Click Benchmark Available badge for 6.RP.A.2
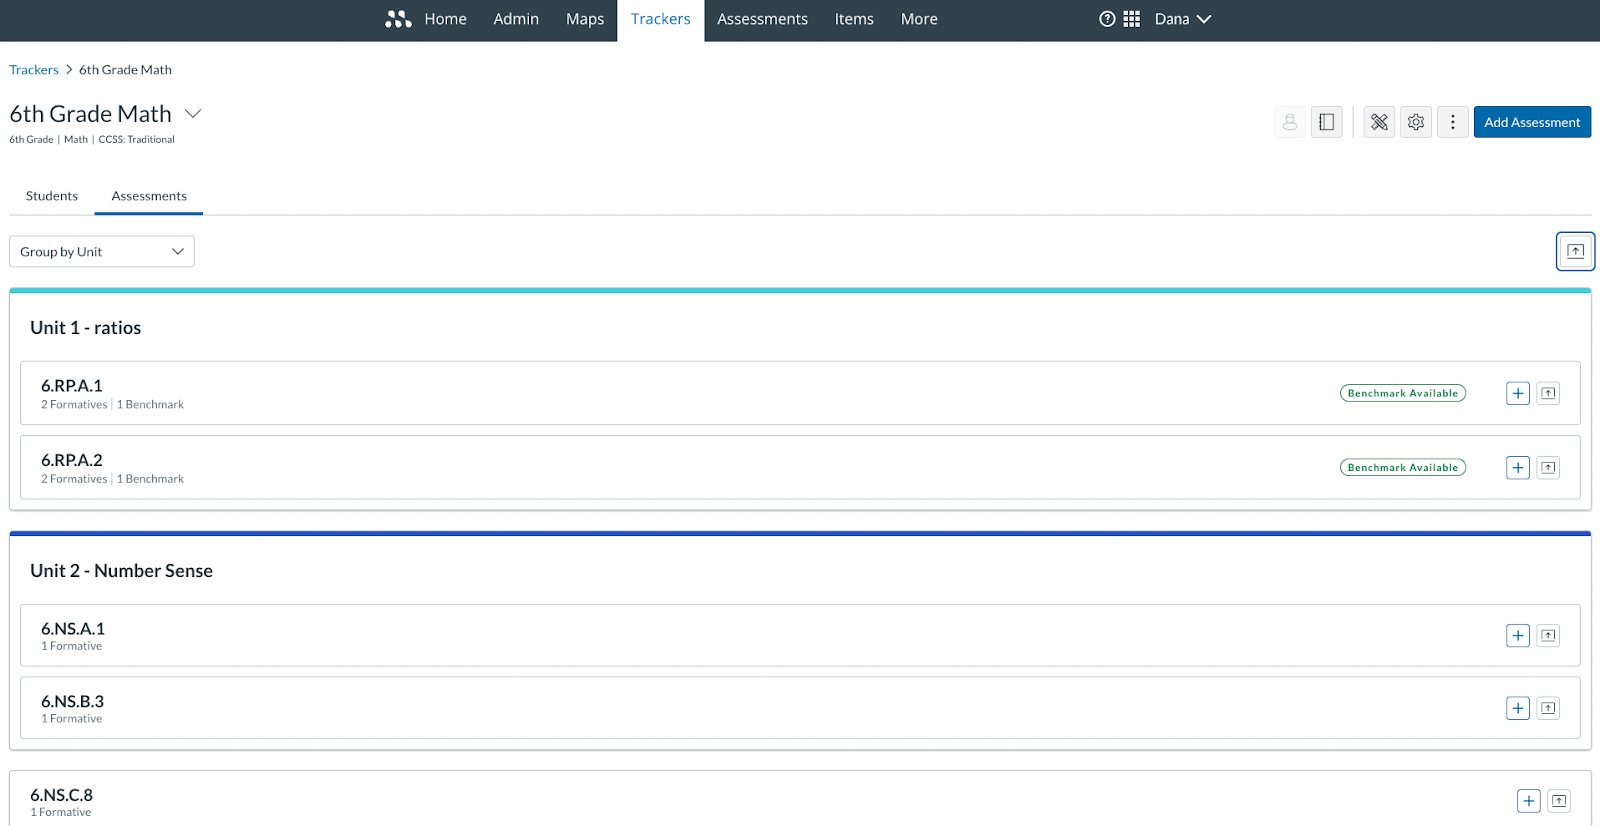 (x=1403, y=467)
